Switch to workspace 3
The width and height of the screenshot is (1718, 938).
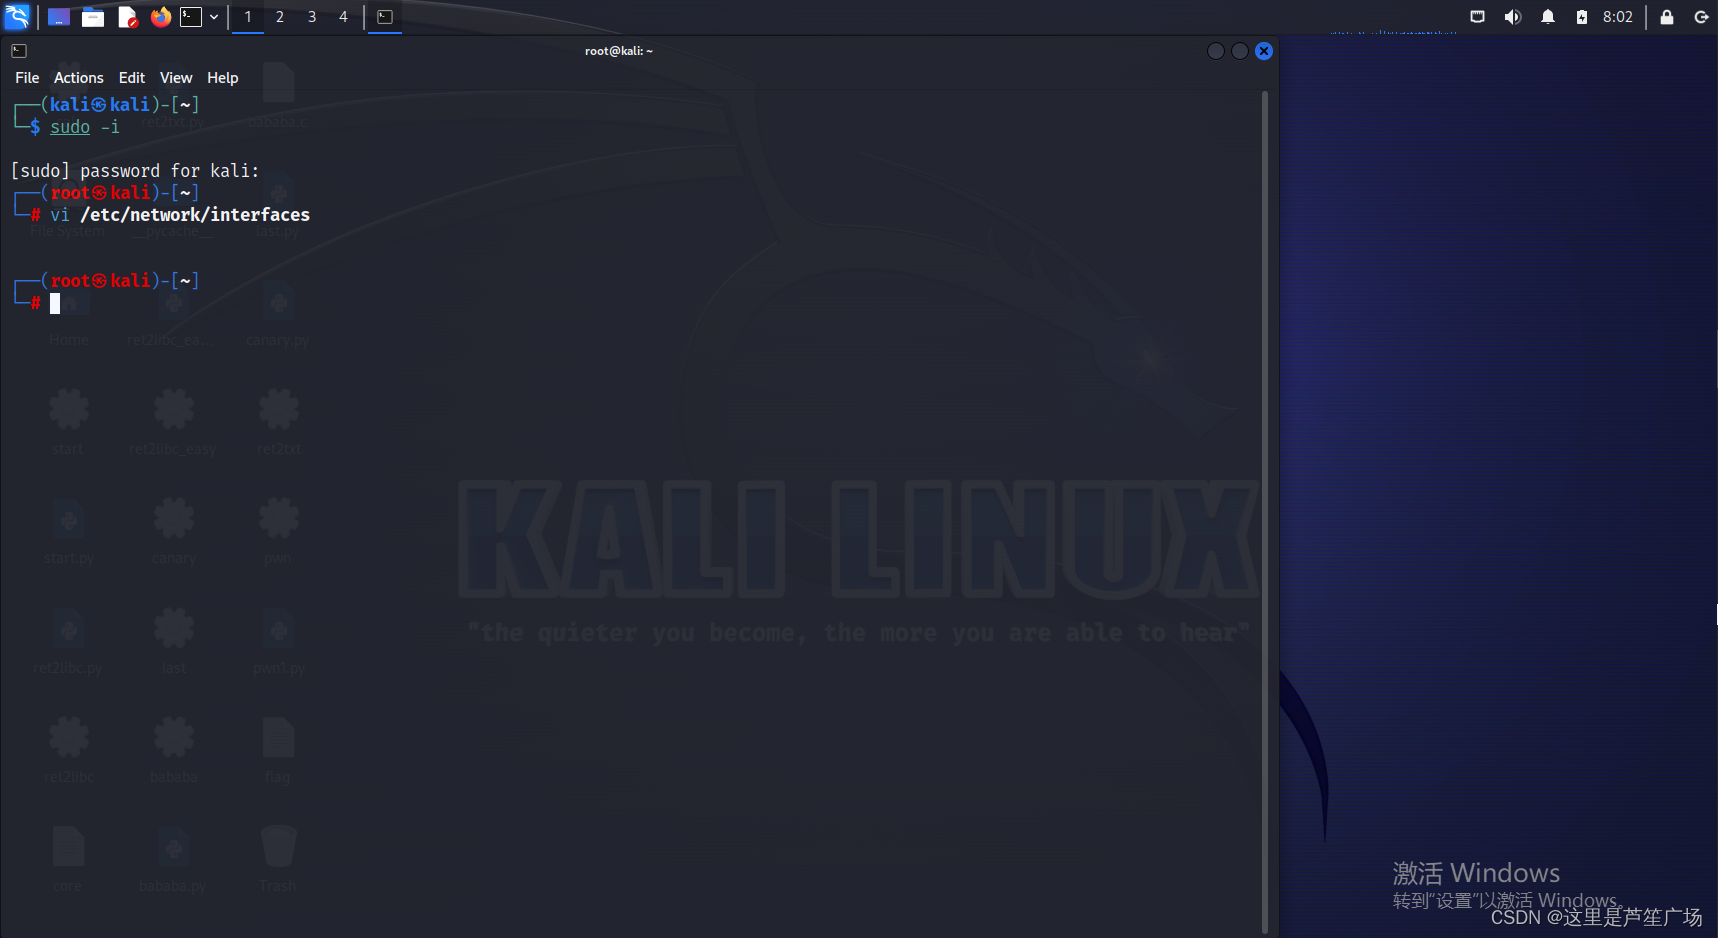[312, 17]
